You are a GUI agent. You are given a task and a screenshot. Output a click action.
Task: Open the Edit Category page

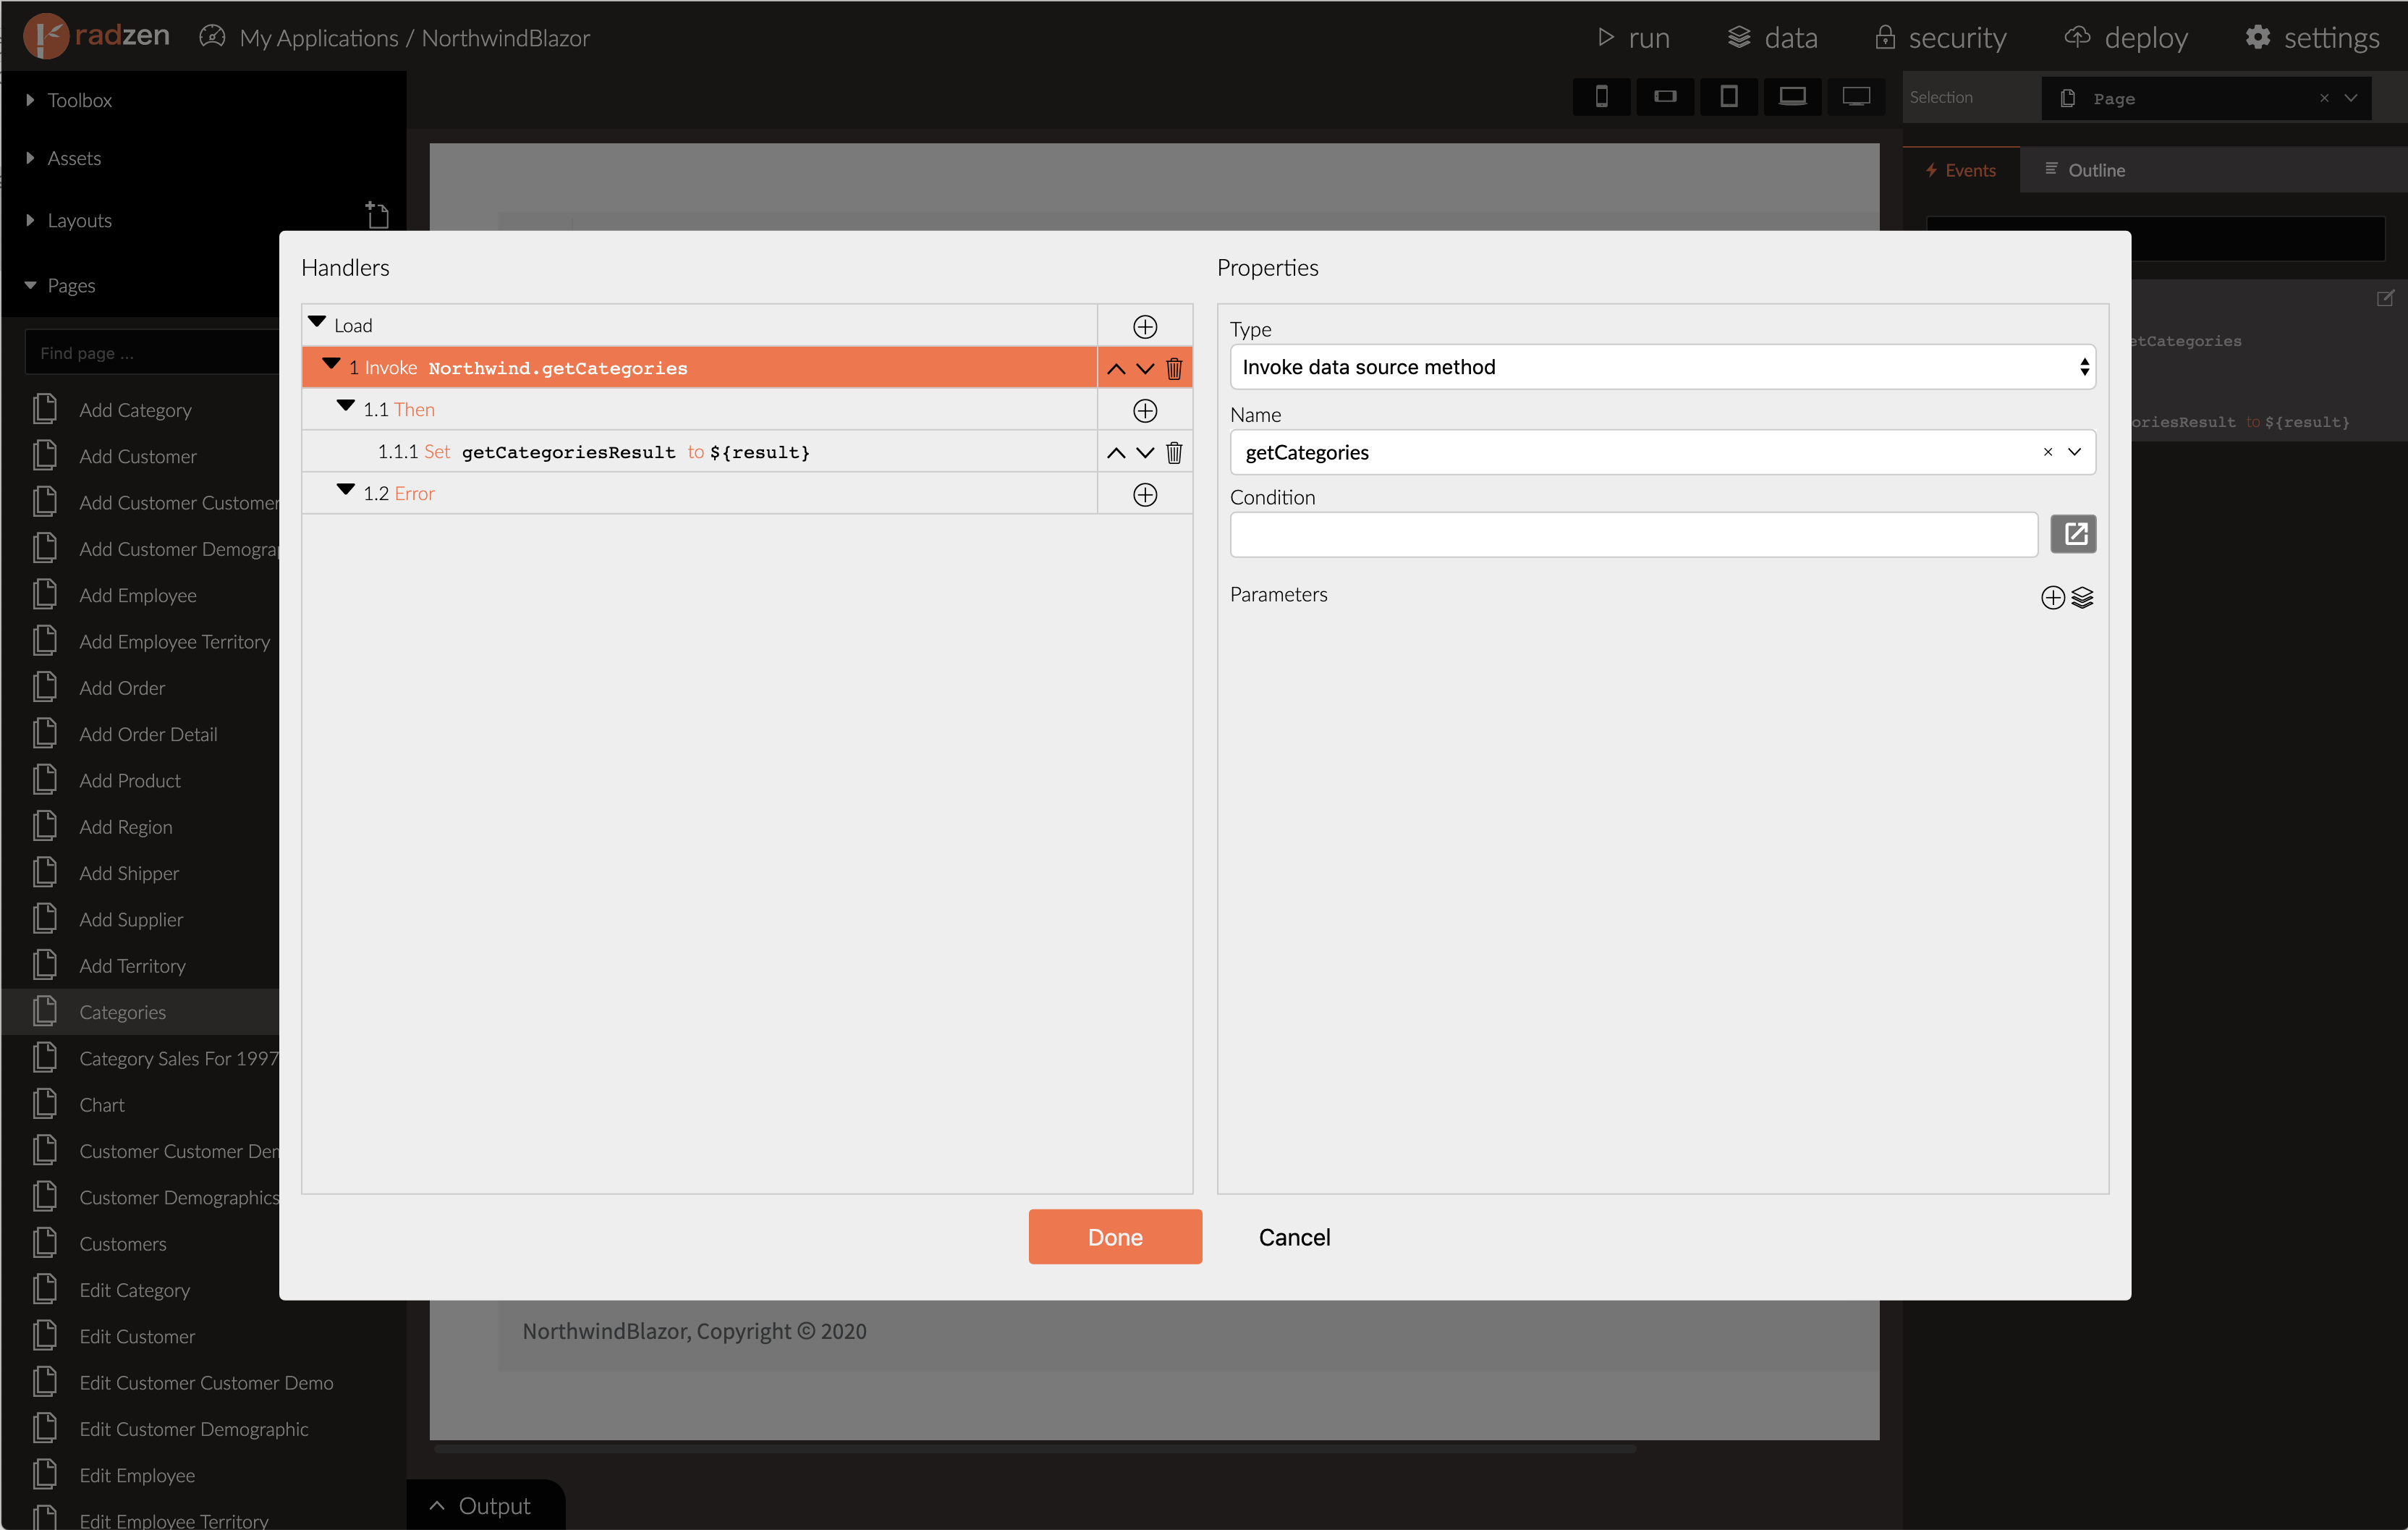pos(134,1290)
